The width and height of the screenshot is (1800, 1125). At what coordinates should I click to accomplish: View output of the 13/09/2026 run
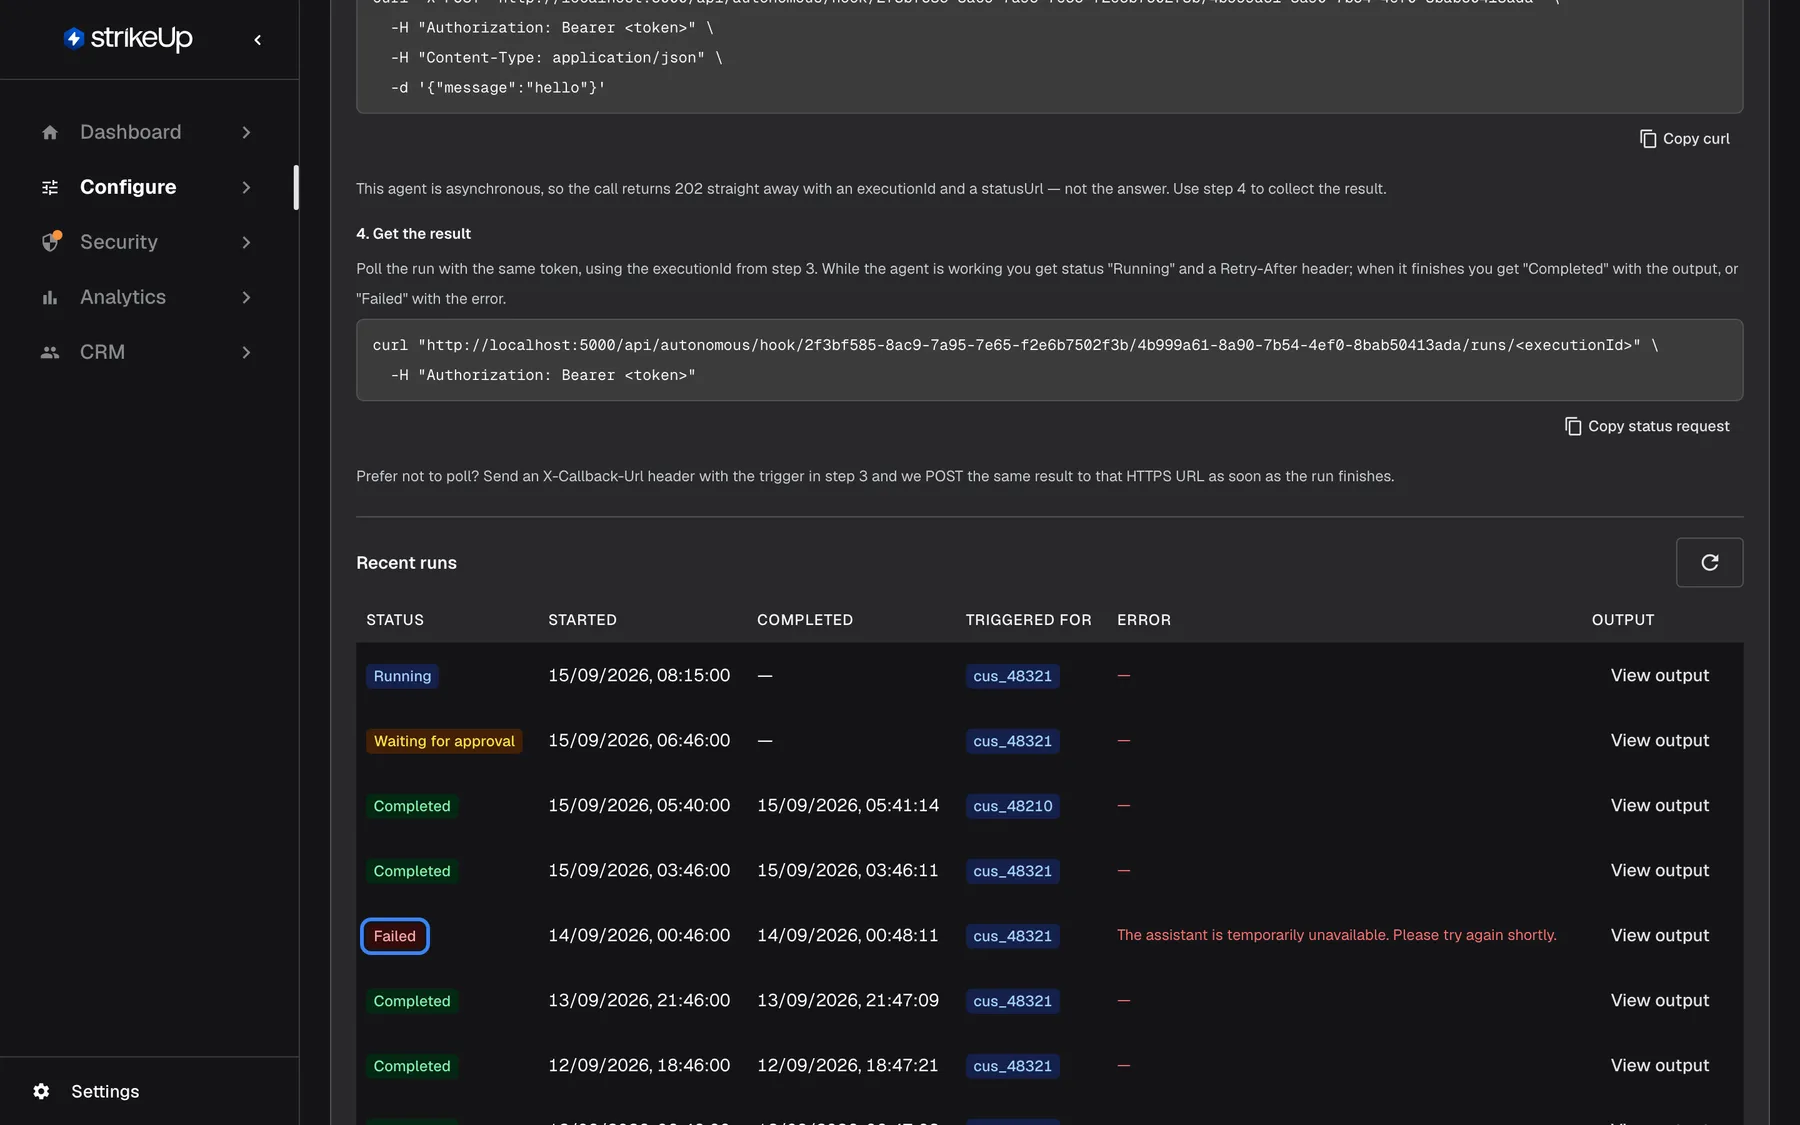1659,1000
